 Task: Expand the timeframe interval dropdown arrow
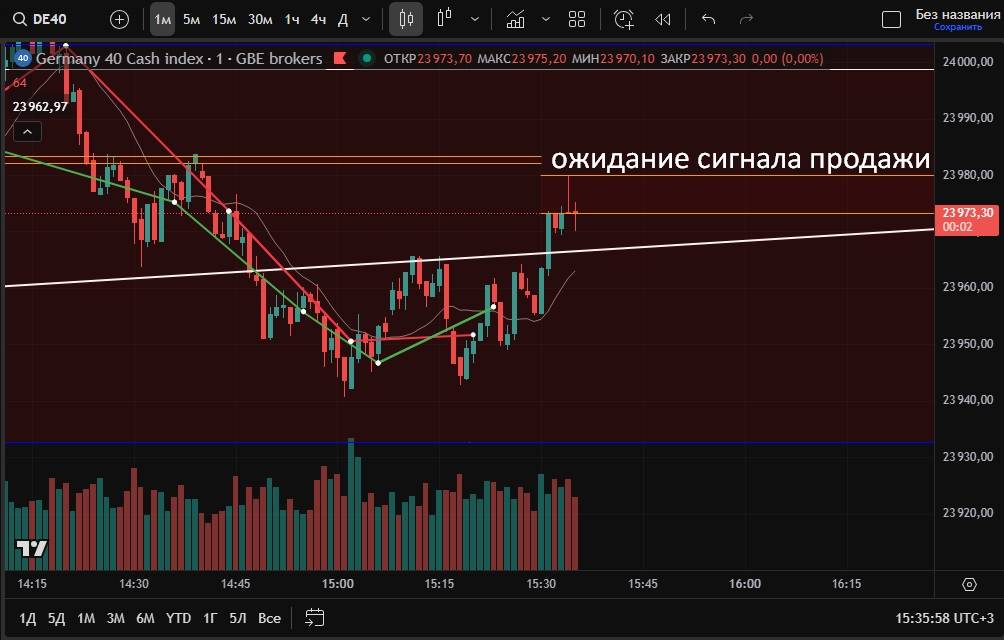pos(366,19)
